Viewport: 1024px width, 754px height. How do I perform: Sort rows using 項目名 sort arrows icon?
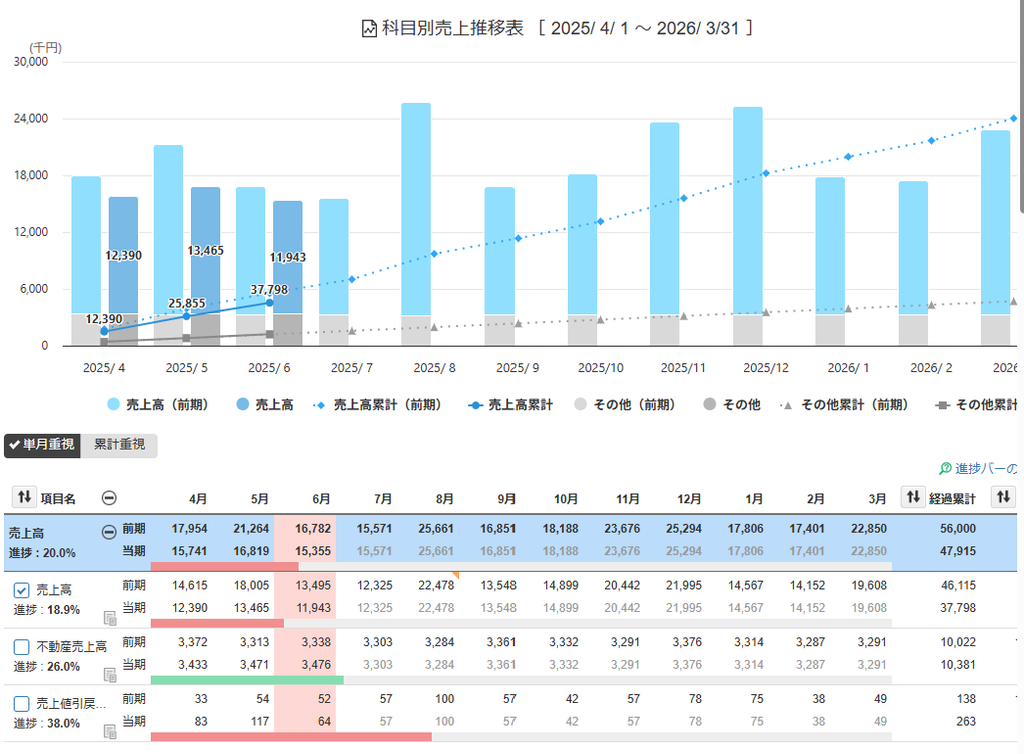[x=24, y=497]
